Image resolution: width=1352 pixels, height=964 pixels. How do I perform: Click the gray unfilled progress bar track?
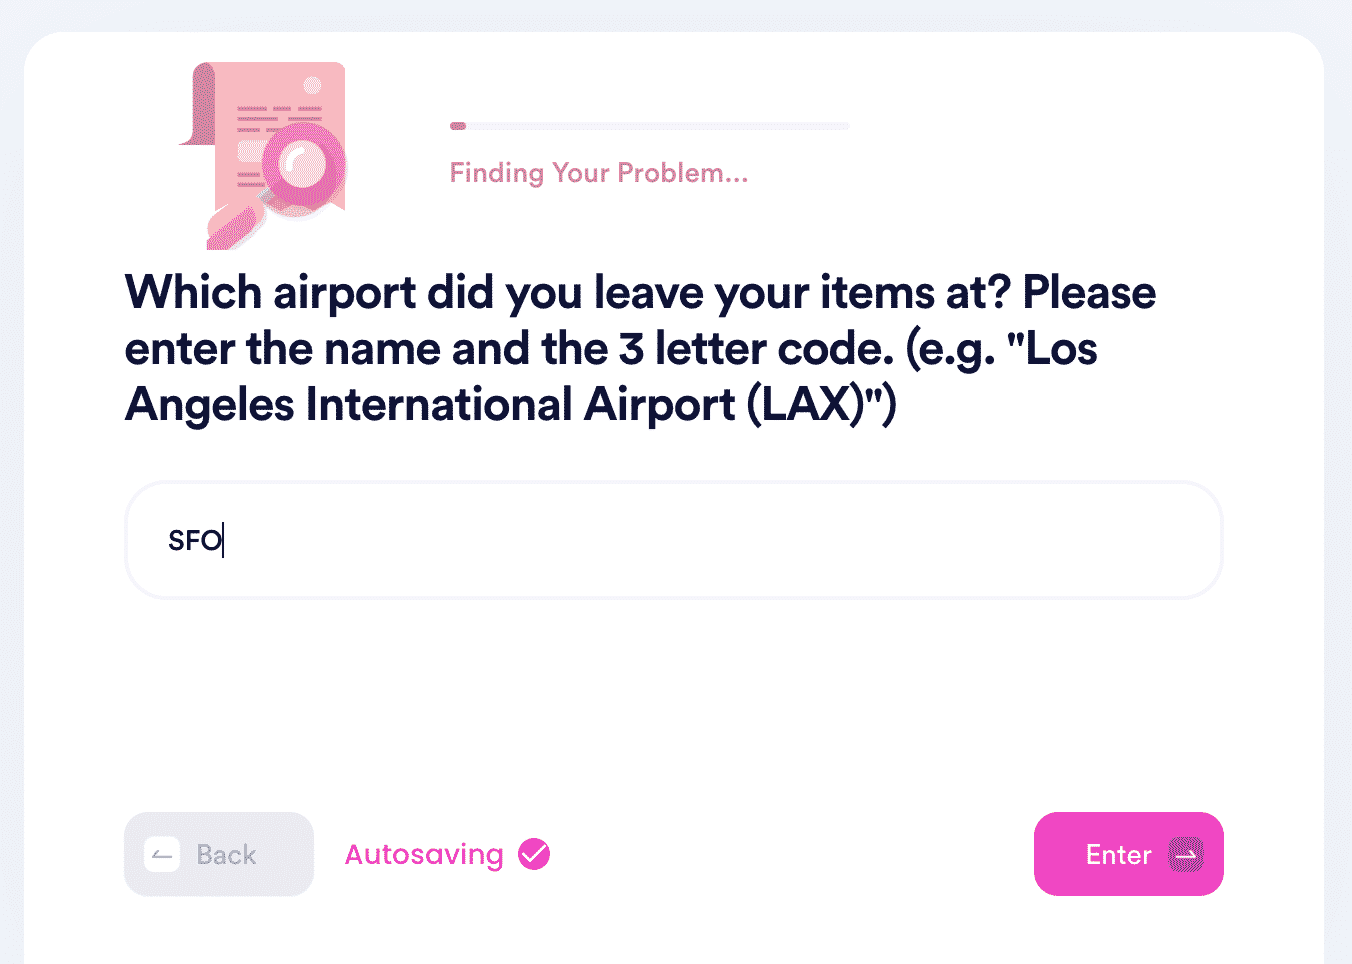click(658, 126)
